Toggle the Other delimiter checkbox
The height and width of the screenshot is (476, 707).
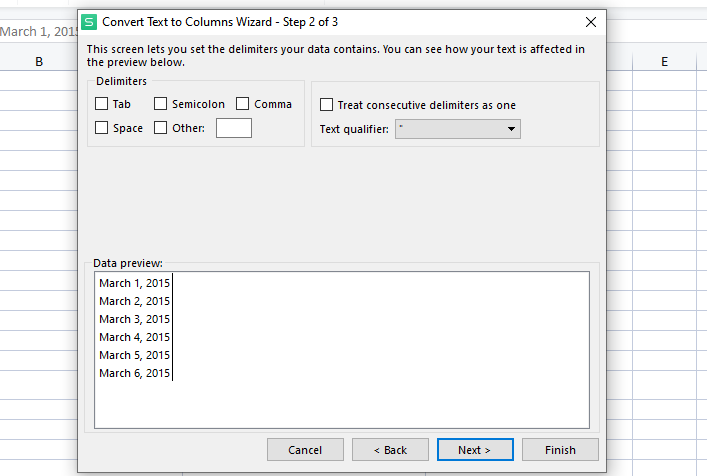tap(160, 128)
